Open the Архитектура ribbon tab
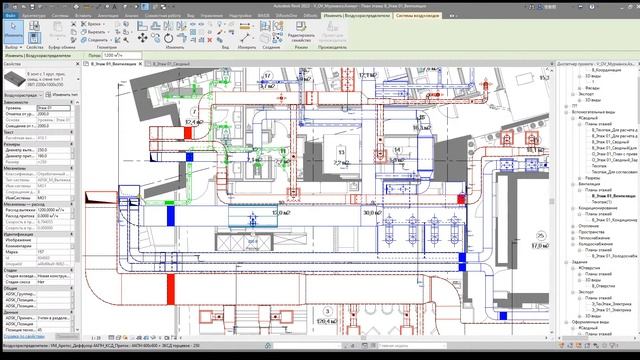Viewport: 640px width, 360px height. click(x=34, y=16)
